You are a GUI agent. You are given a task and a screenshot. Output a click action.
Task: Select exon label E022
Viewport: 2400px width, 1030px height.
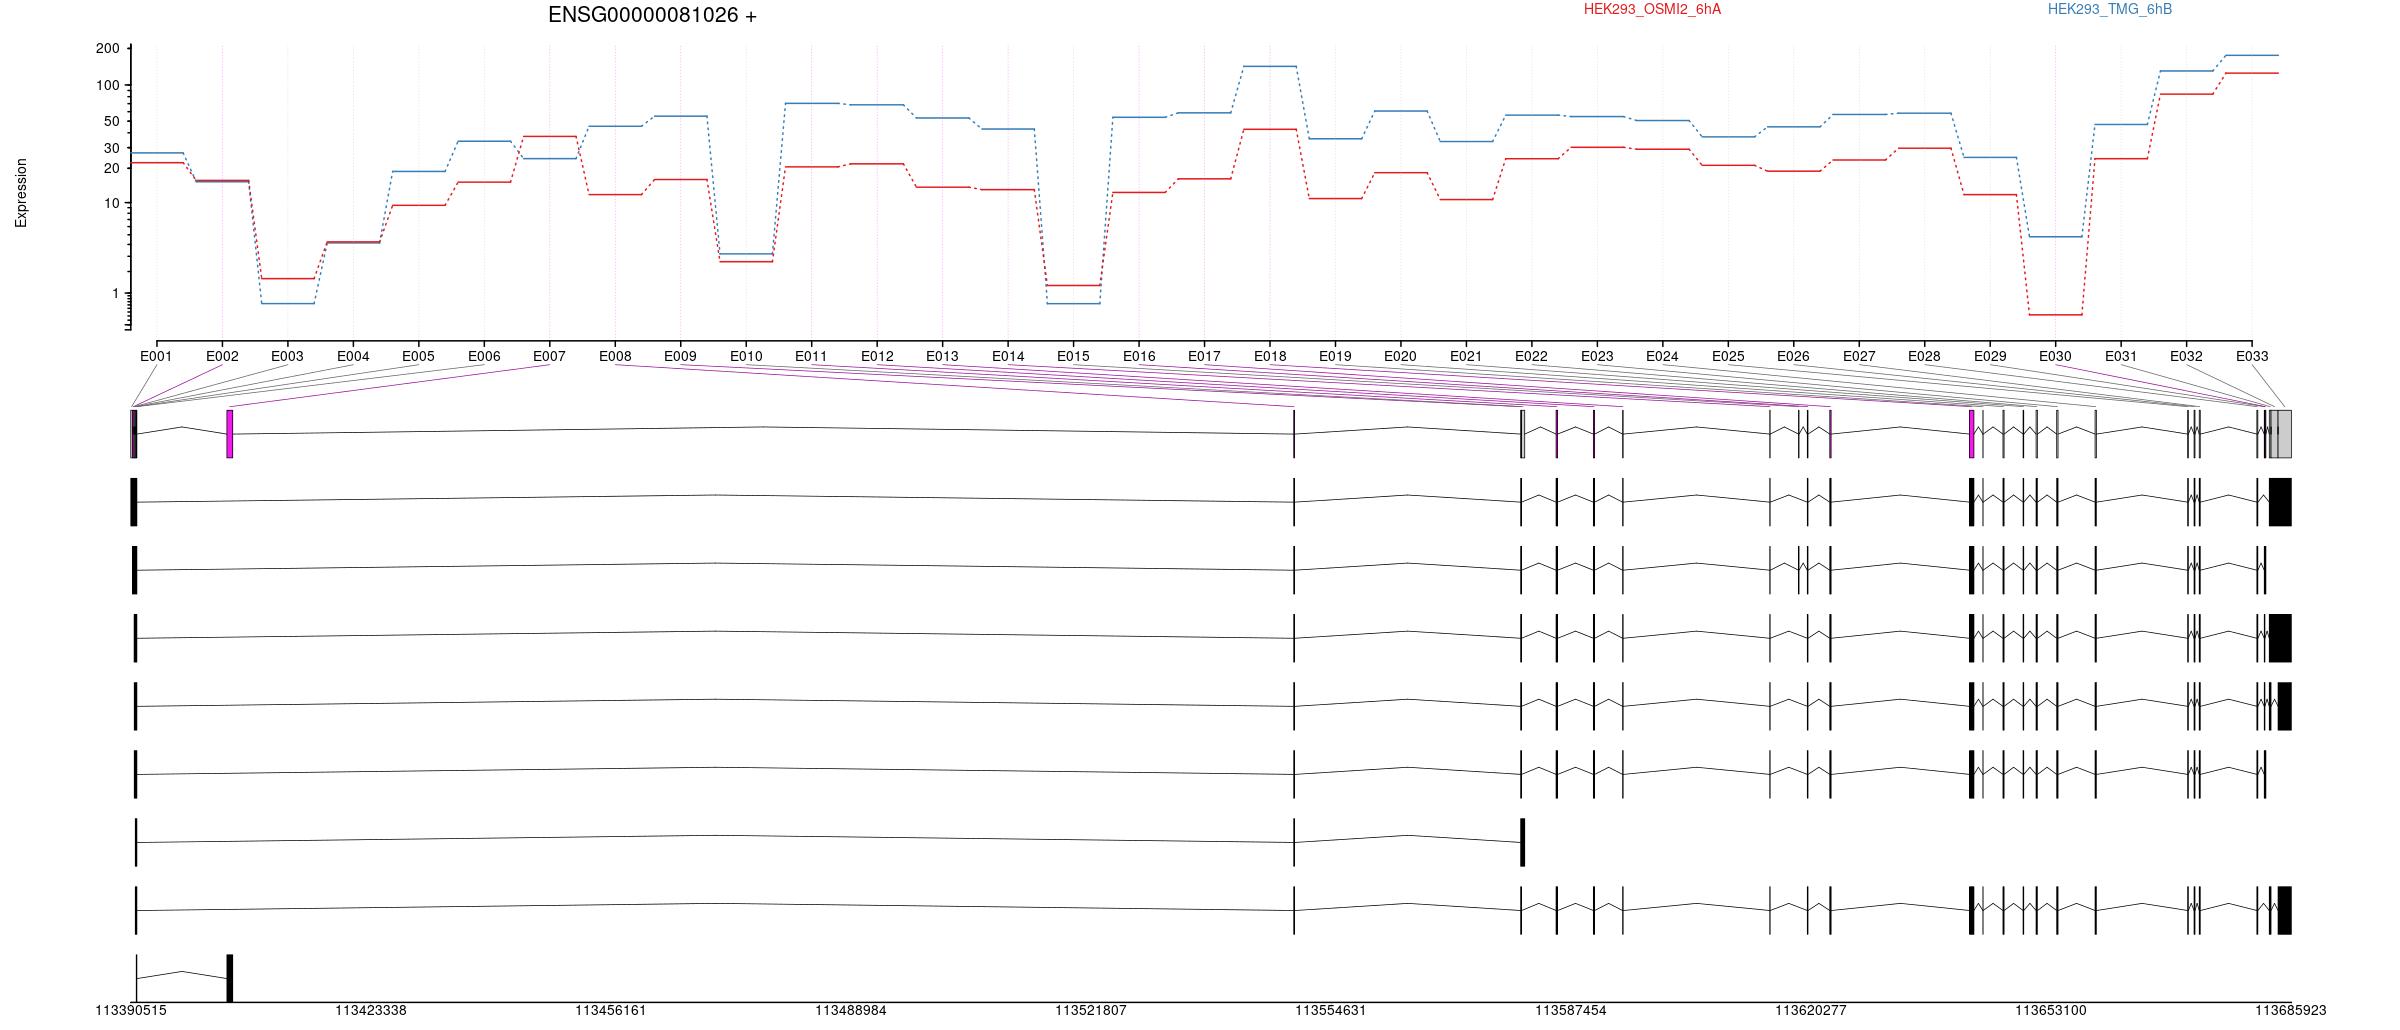[x=1531, y=356]
